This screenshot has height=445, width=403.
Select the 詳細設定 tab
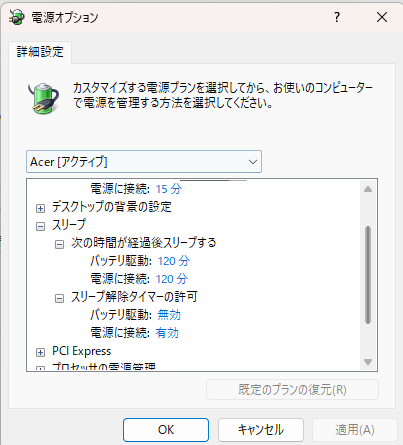point(40,52)
